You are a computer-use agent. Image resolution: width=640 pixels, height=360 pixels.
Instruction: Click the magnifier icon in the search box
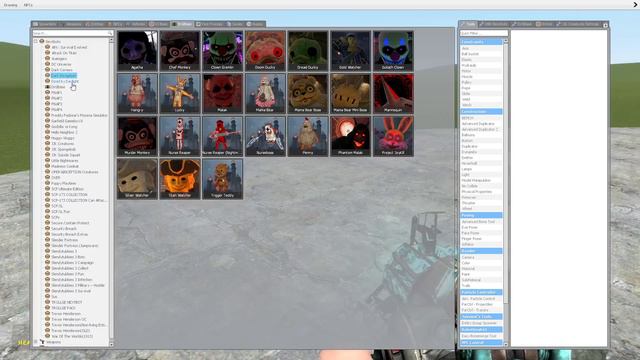110,33
